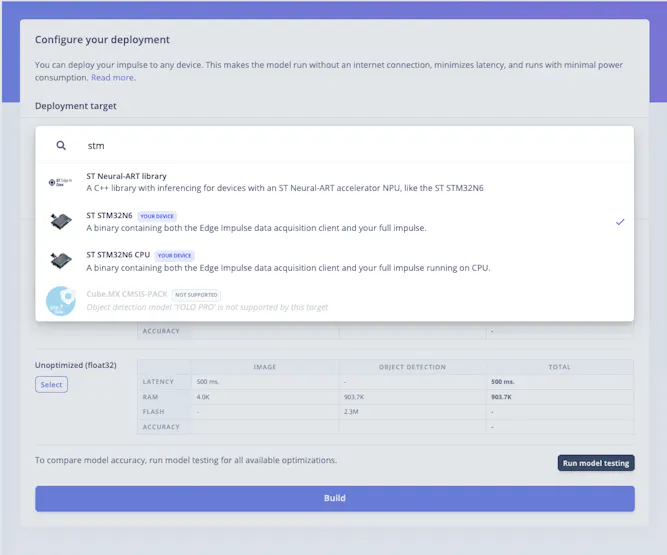Click the deployment target search field containing 'stm'

pos(334,145)
